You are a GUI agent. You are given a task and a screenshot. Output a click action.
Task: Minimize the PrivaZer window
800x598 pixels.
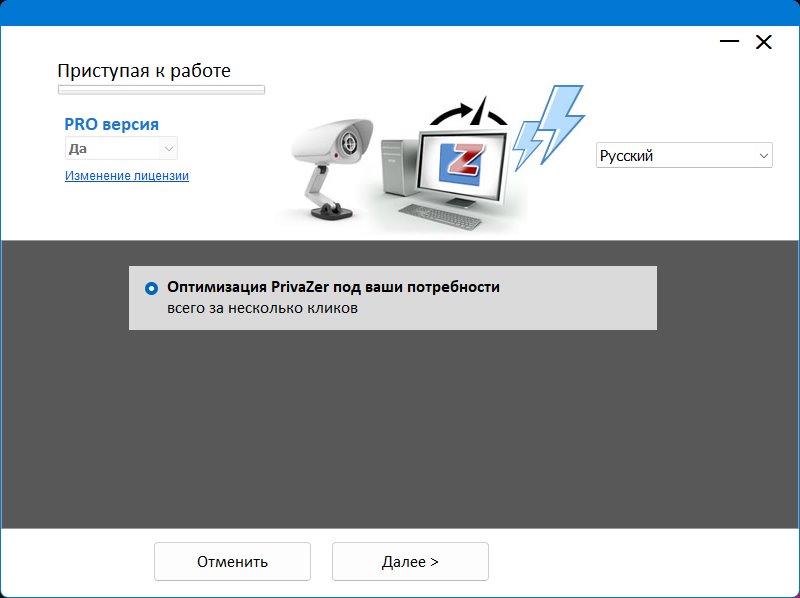click(730, 42)
